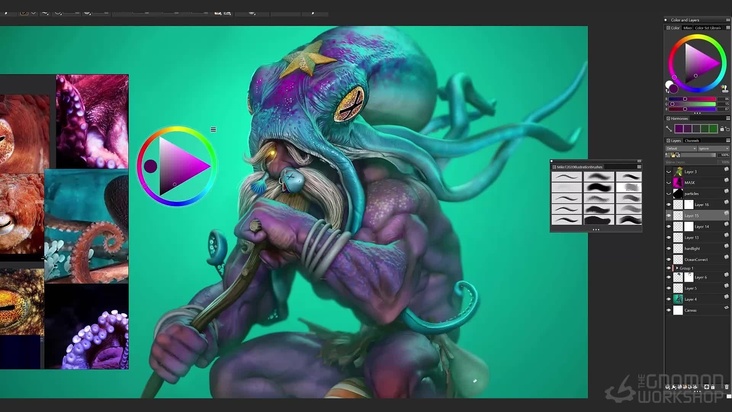Screen dimensions: 732x412
Task: Click the layer type icon on Layer 4 row
Action: [726, 297]
